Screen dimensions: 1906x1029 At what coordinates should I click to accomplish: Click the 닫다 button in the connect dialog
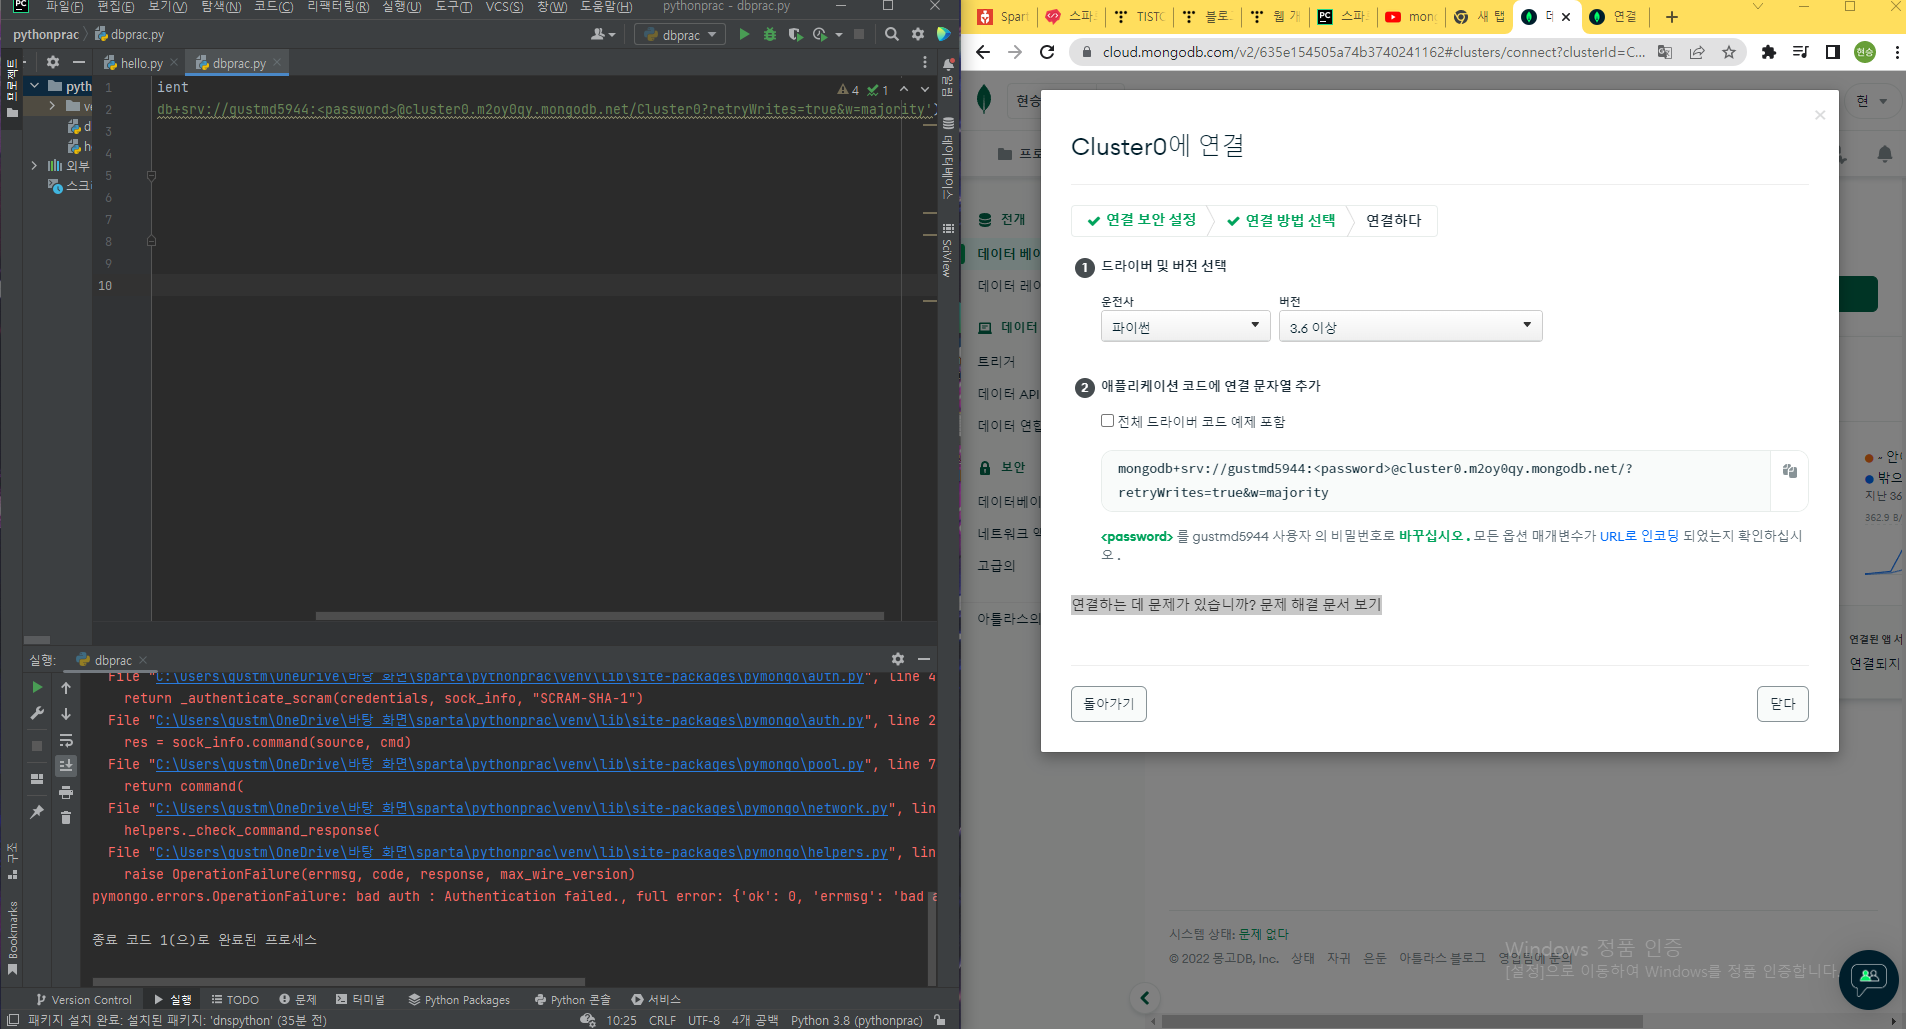tap(1783, 704)
